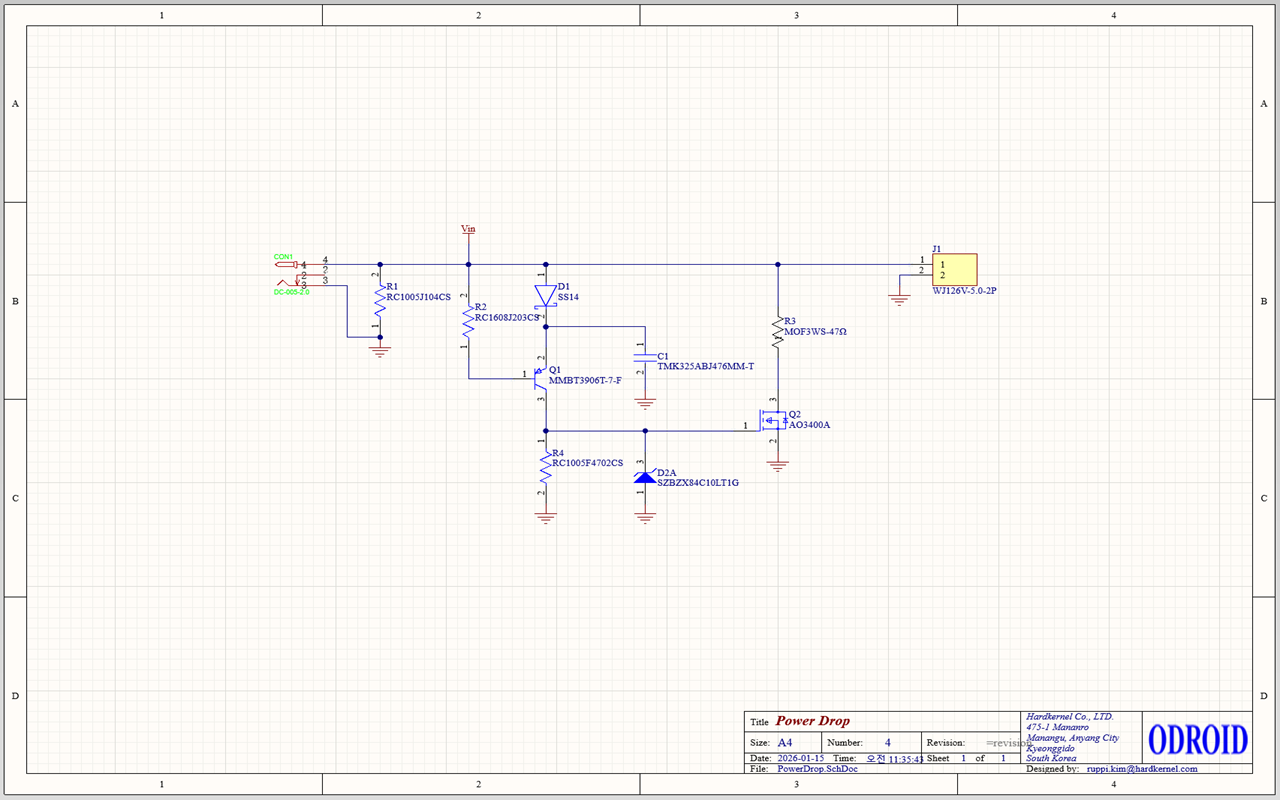Click the Power Drop title text
The width and height of the screenshot is (1280, 800).
click(x=812, y=721)
